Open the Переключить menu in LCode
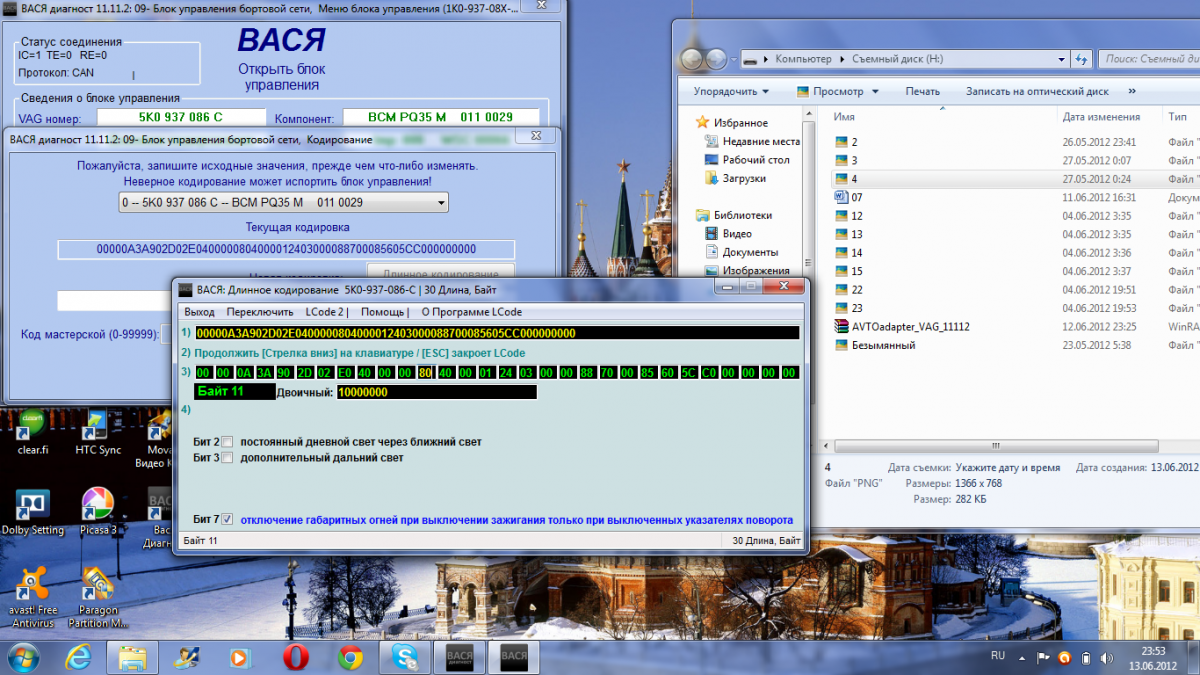1200x675 pixels. (260, 312)
